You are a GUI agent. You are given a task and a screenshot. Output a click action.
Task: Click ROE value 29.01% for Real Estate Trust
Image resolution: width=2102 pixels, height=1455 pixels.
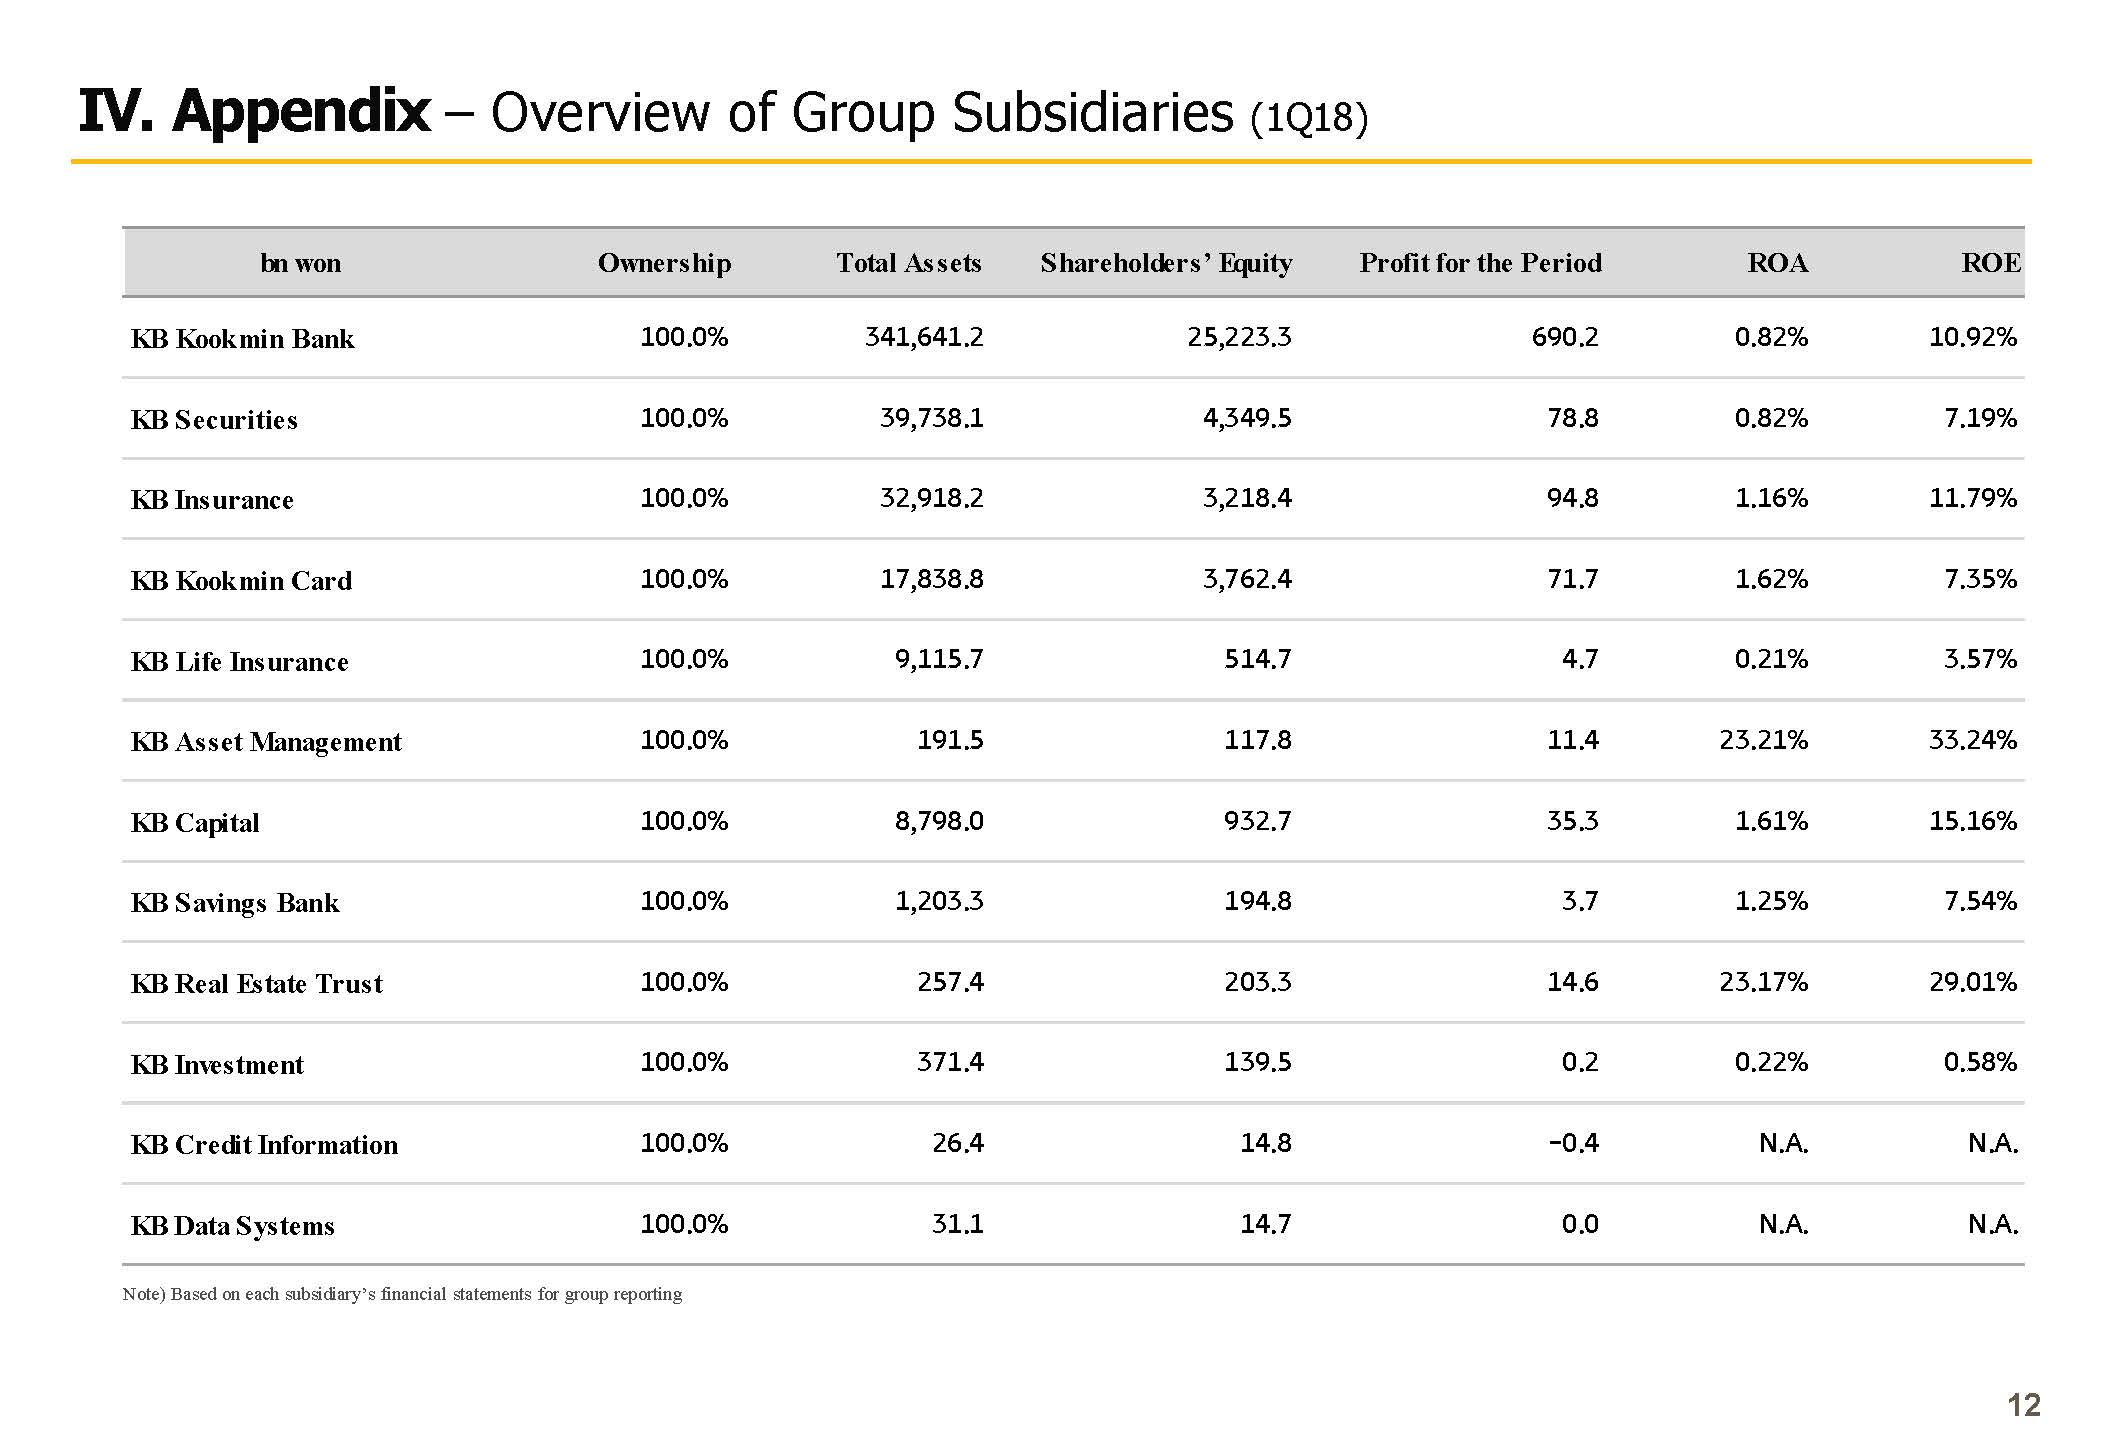[1973, 982]
